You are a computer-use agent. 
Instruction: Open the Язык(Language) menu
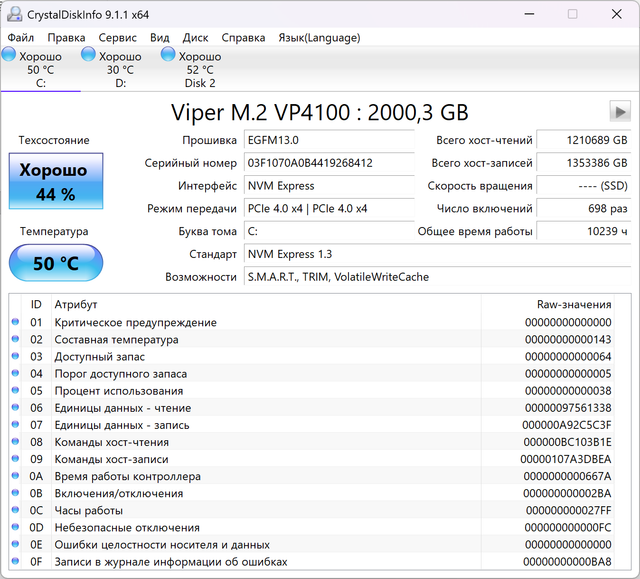(x=319, y=38)
